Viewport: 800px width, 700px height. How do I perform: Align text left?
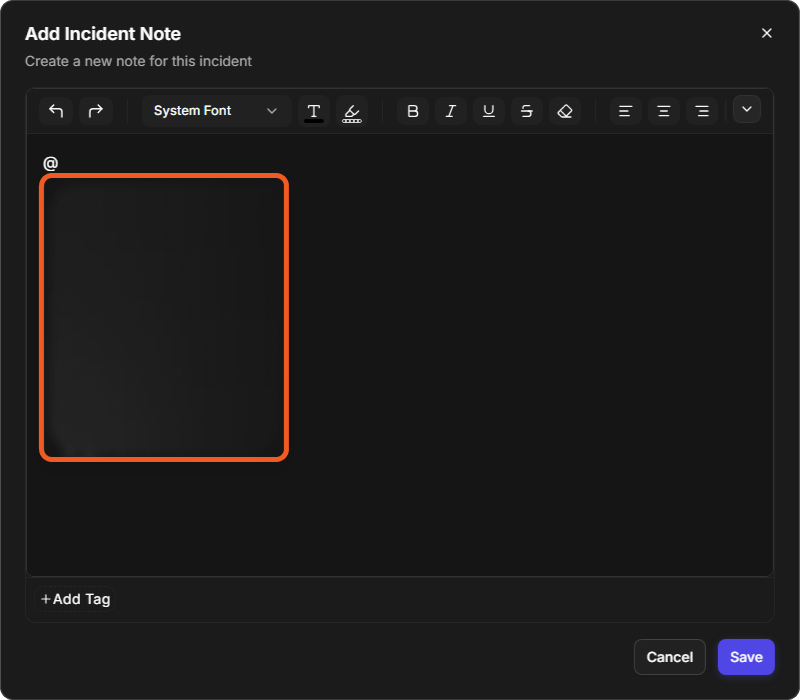[x=626, y=111]
